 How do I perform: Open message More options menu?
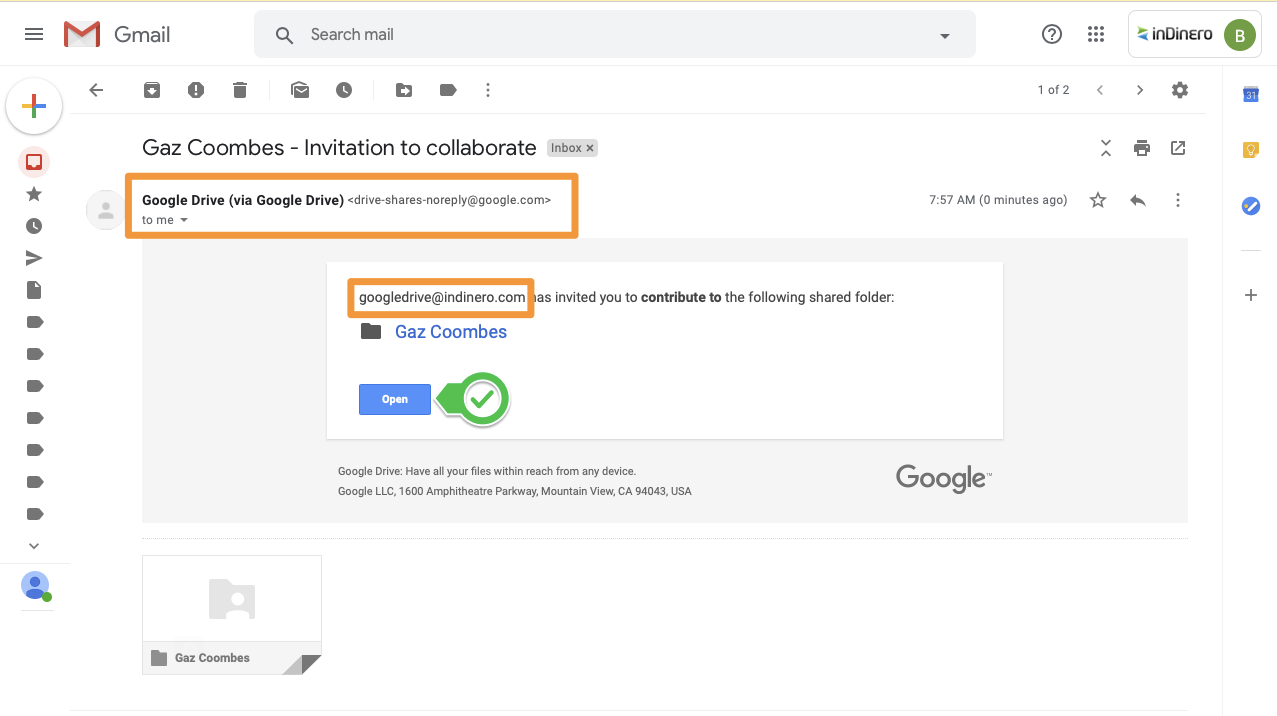tap(1178, 200)
